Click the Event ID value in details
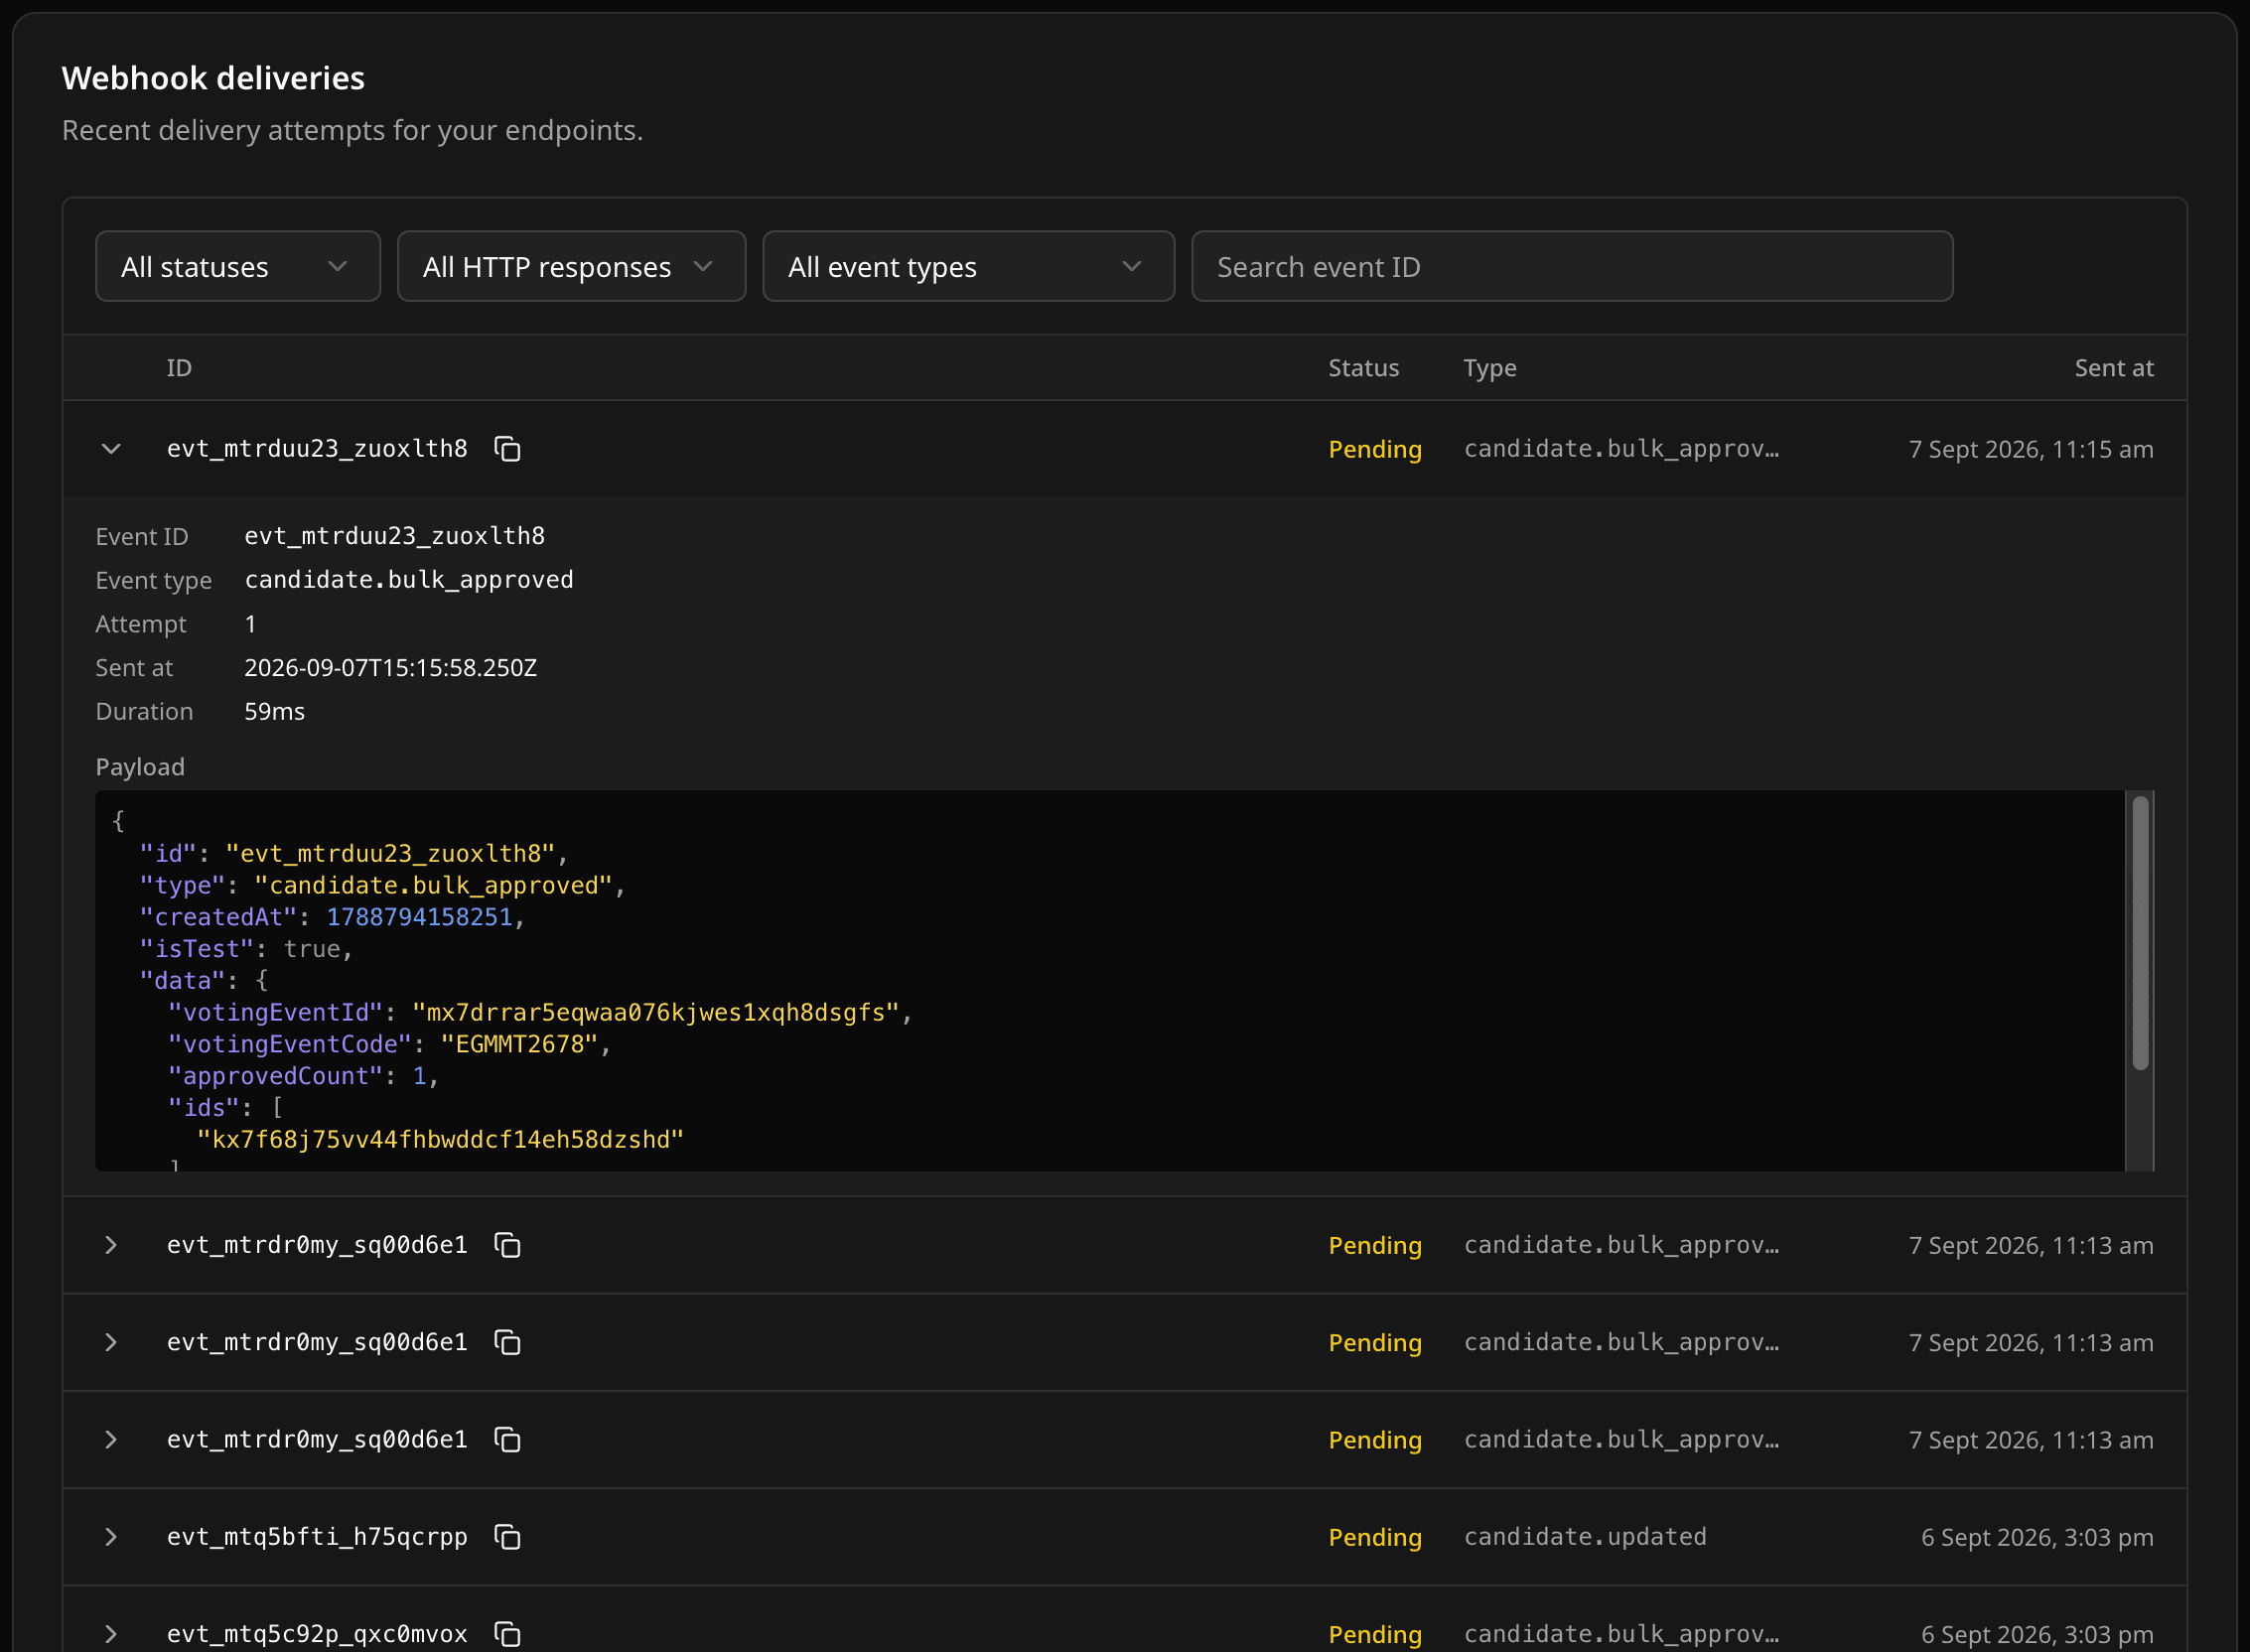This screenshot has height=1652, width=2250. click(x=395, y=536)
